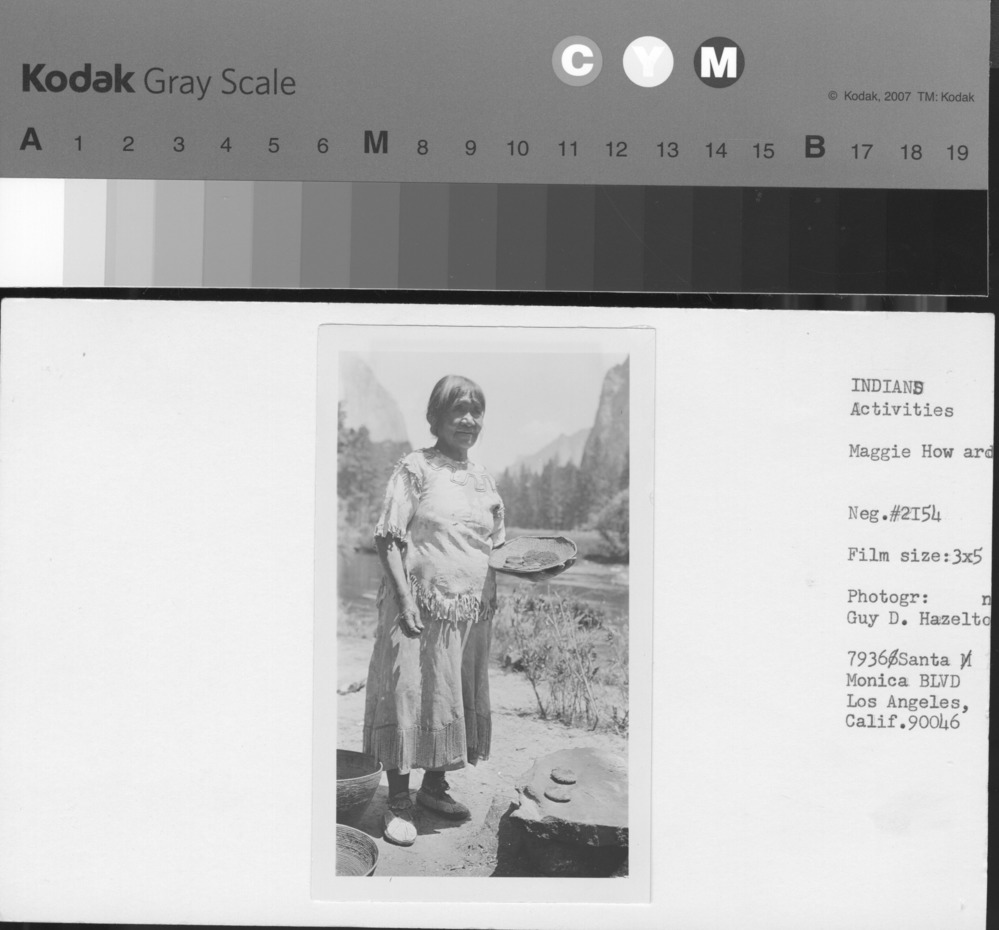Click the "Neg.#2154" negative number
The width and height of the screenshot is (999, 930).
coord(894,515)
